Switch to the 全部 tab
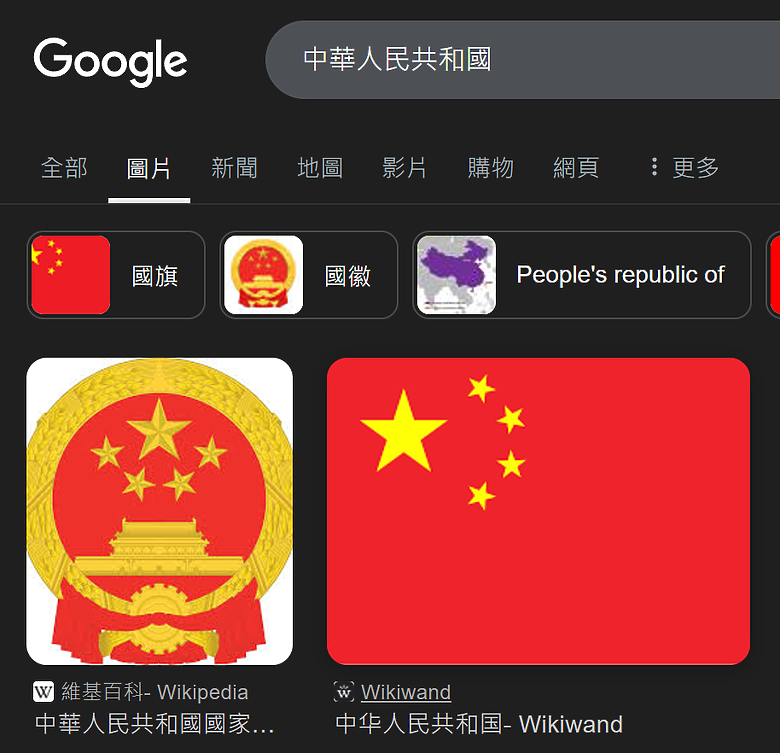Image resolution: width=780 pixels, height=753 pixels. pyautogui.click(x=64, y=168)
